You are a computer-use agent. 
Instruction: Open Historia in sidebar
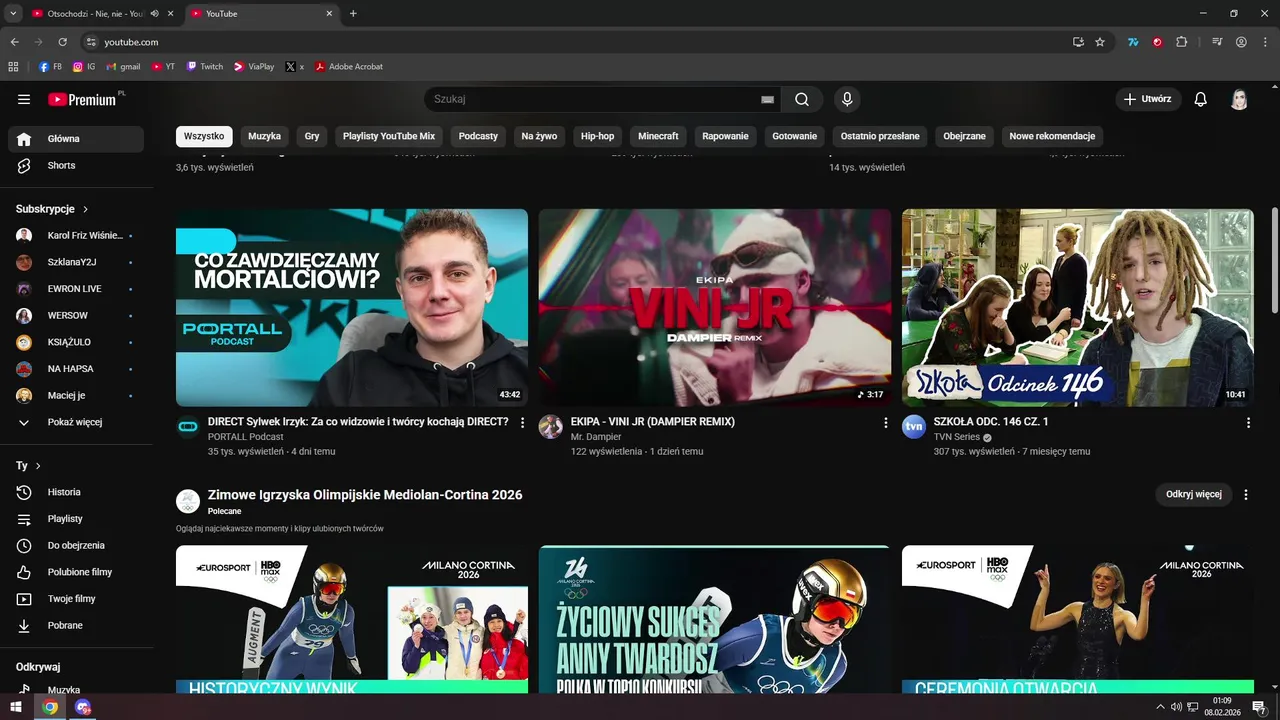[76, 492]
